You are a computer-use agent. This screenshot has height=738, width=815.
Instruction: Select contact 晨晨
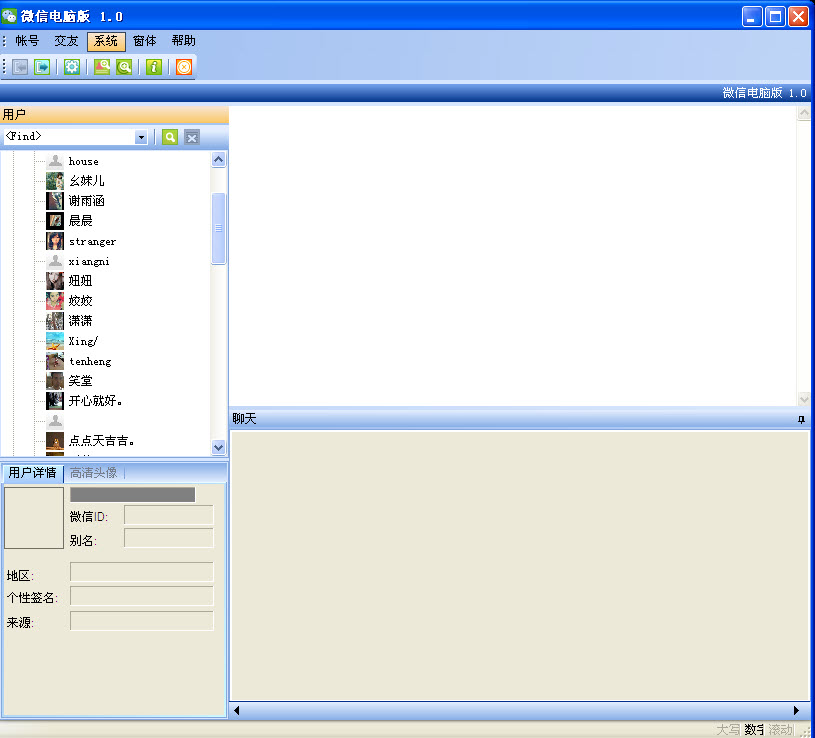click(81, 221)
